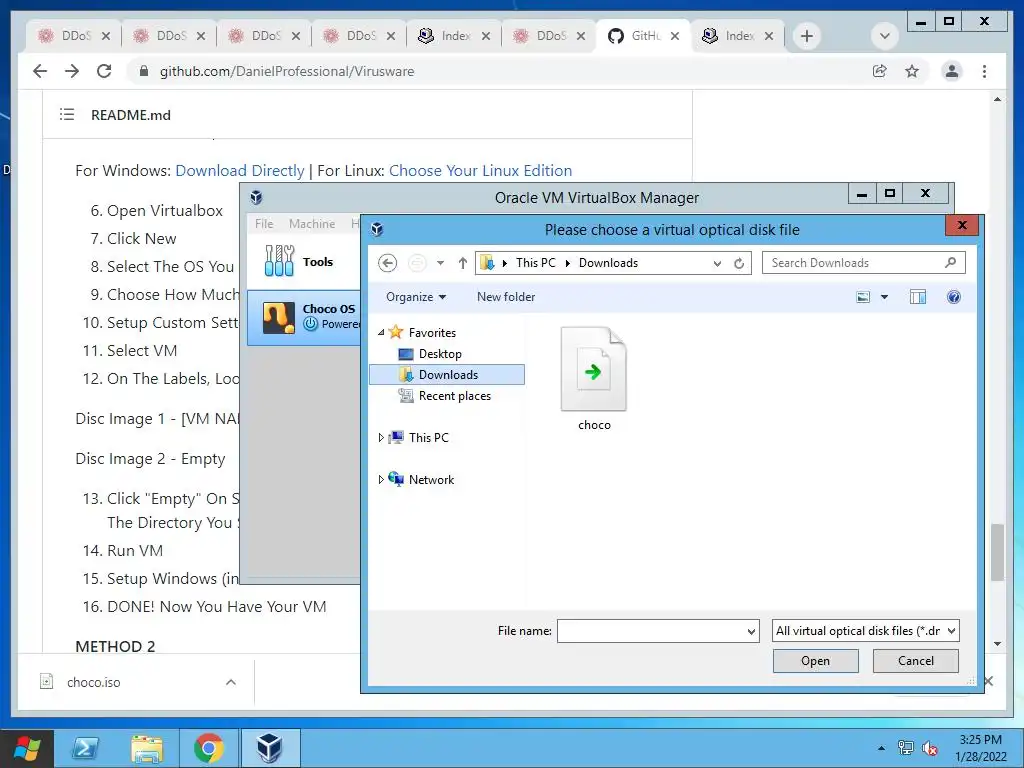Viewport: 1024px width, 768px height.
Task: Open the Chrome profile icon
Action: [x=952, y=71]
